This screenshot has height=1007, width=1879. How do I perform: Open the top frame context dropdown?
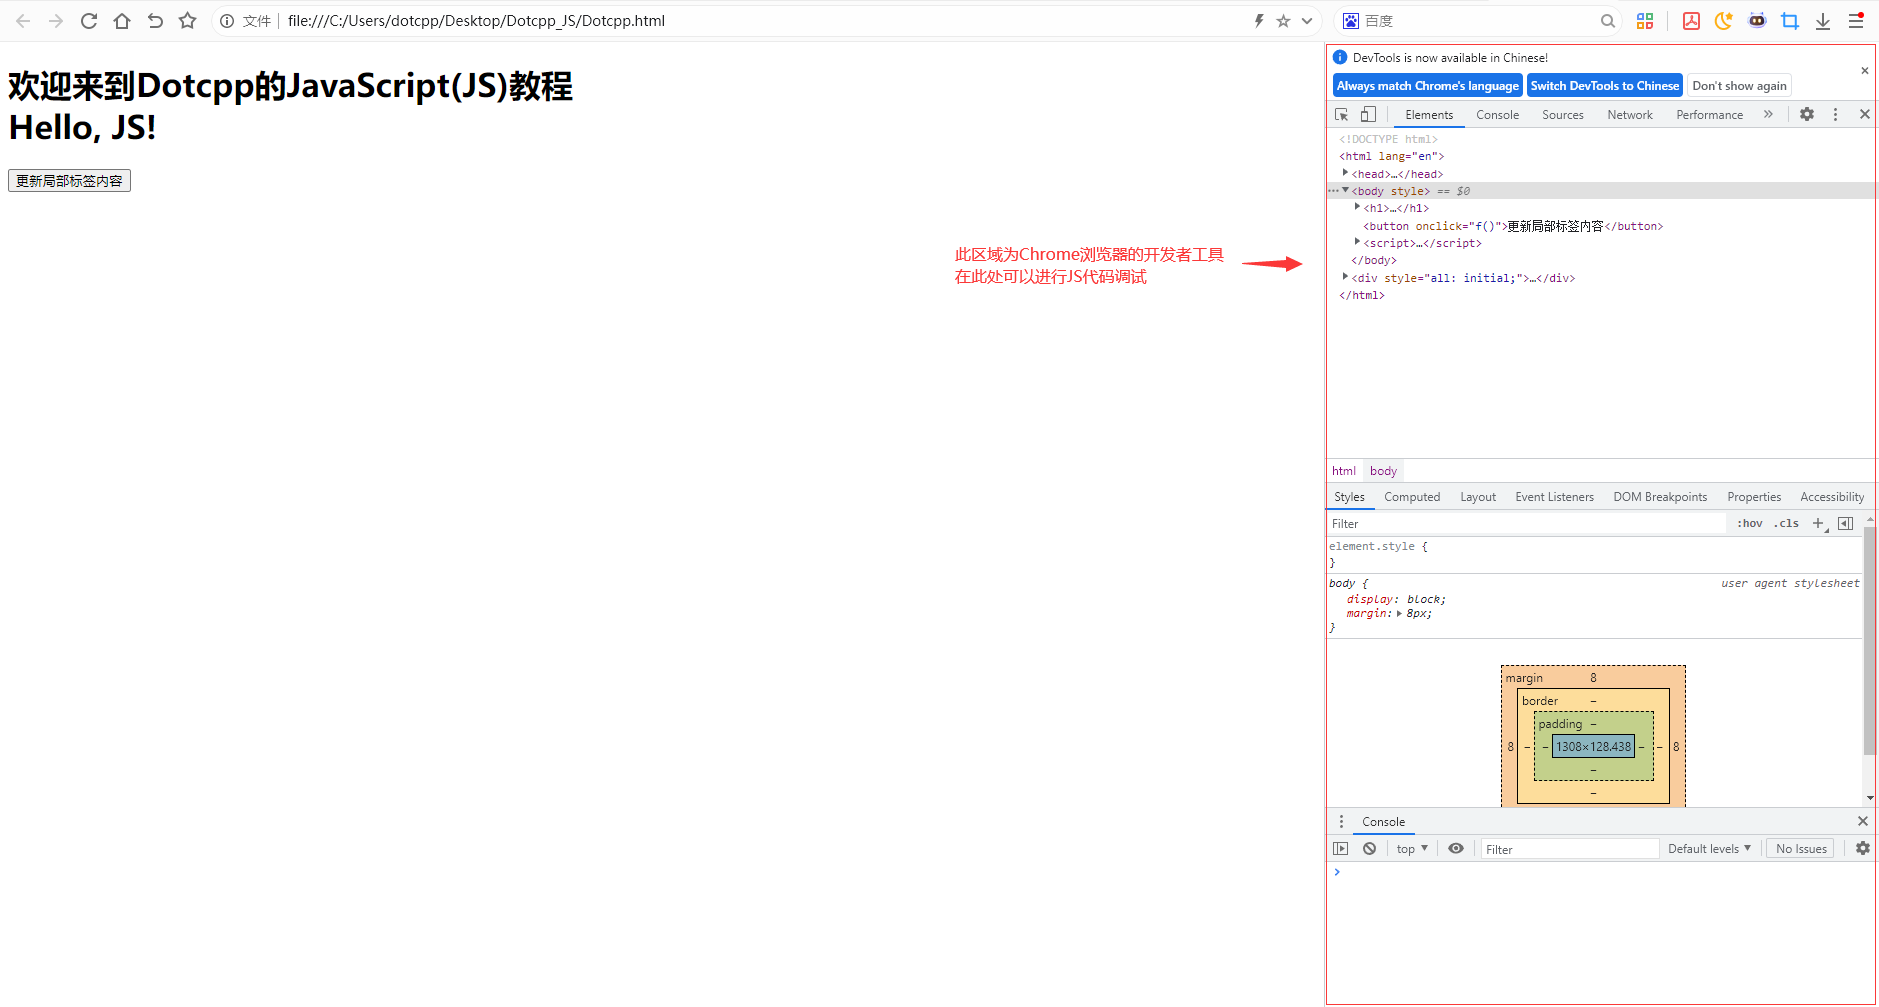coord(1411,848)
